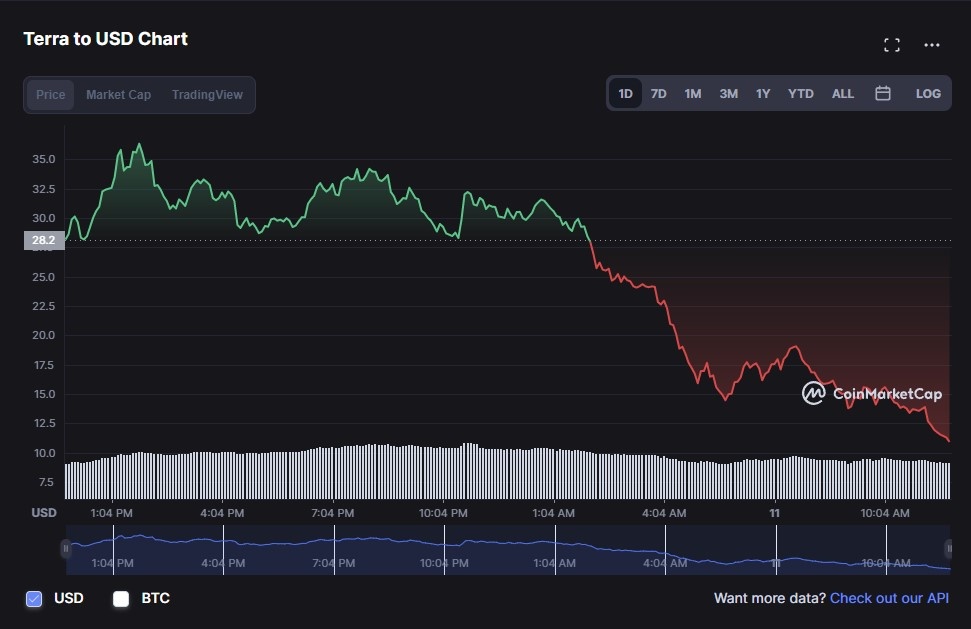This screenshot has height=629, width=971.
Task: Open fullscreen chart view icon
Action: (891, 45)
